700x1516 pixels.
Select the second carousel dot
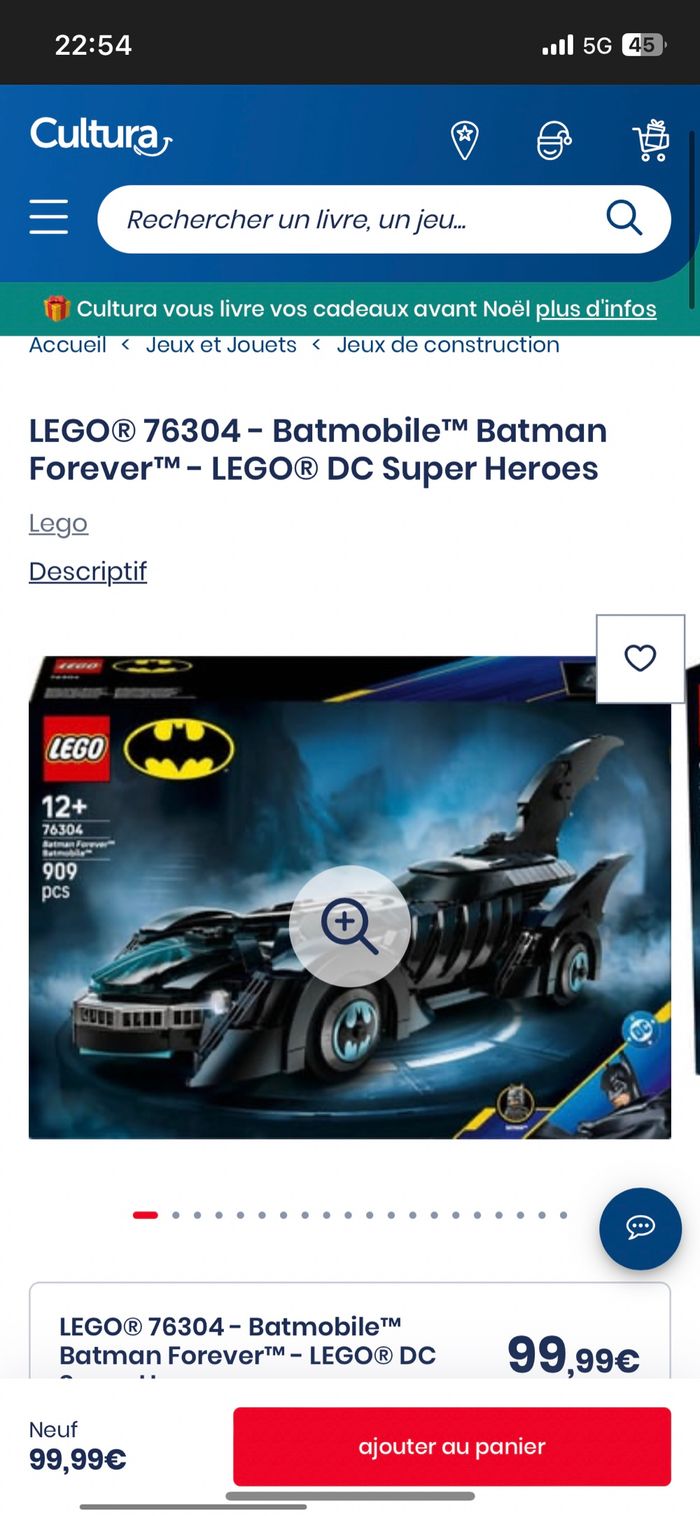pyautogui.click(x=176, y=1215)
